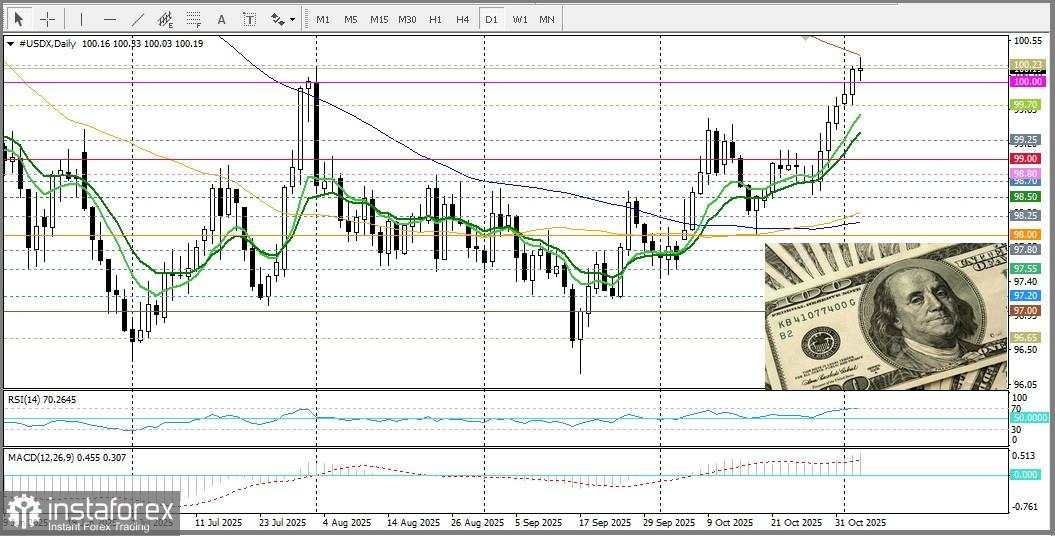
Task: Click the 100.23 current price label
Action: click(1027, 65)
